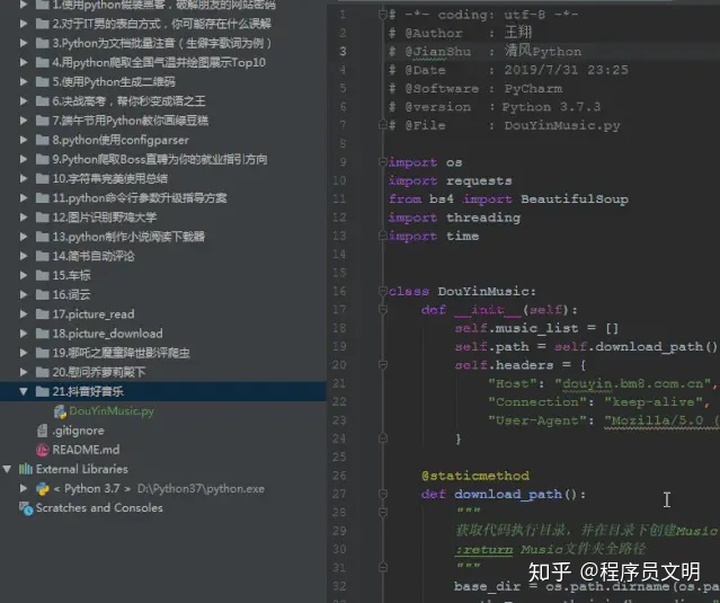Click the 15.车标 folder icon
The height and width of the screenshot is (603, 720).
pyautogui.click(x=42, y=275)
